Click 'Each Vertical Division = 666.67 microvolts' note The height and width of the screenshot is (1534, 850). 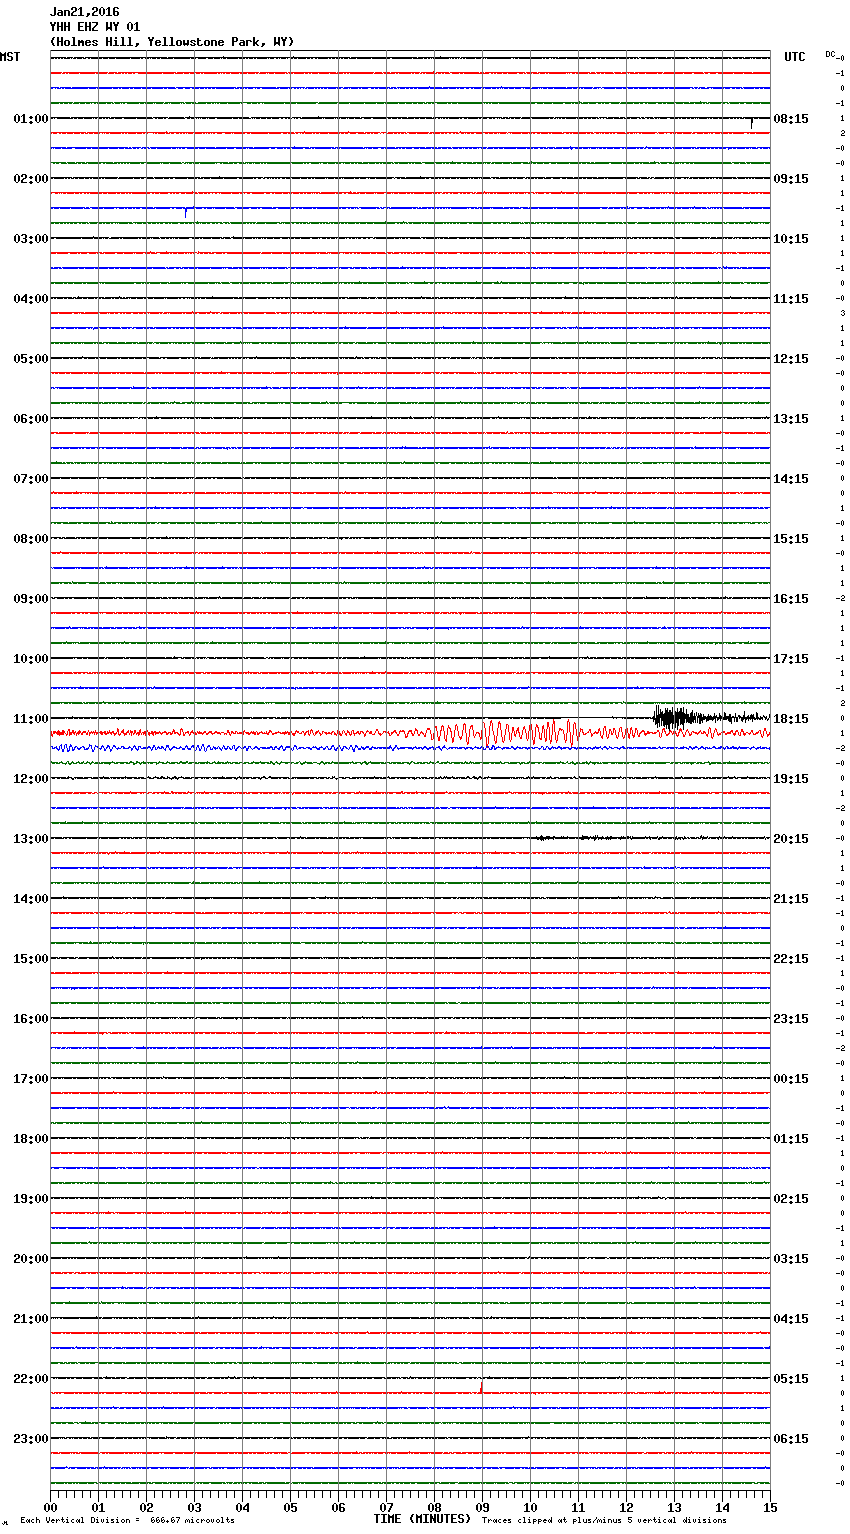tap(127, 1521)
